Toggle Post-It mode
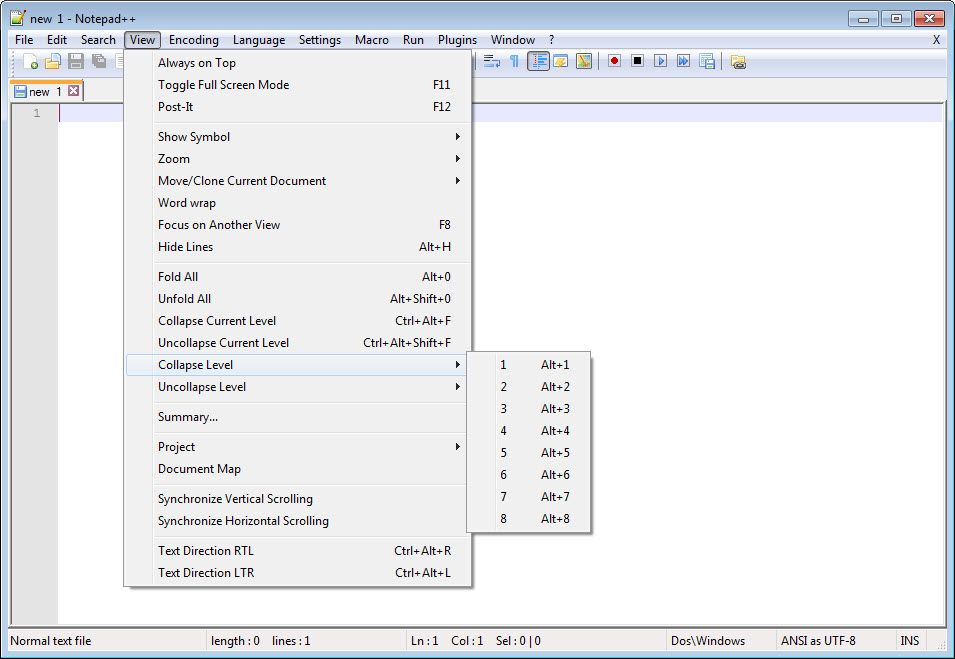 click(x=297, y=107)
